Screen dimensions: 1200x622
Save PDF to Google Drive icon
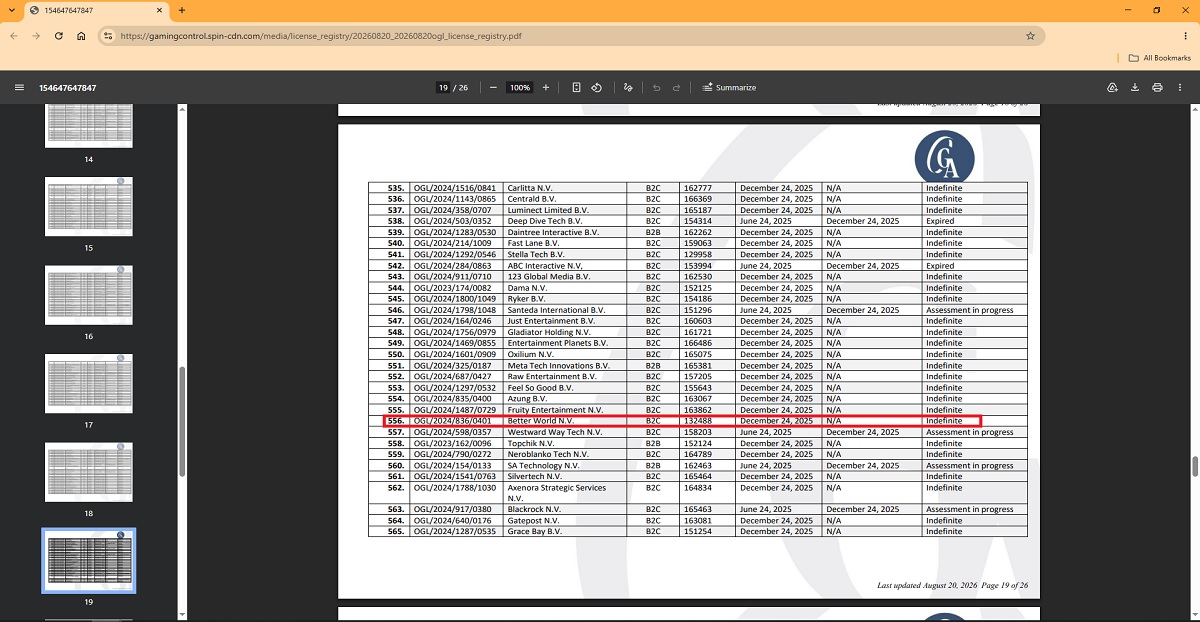click(x=1112, y=88)
